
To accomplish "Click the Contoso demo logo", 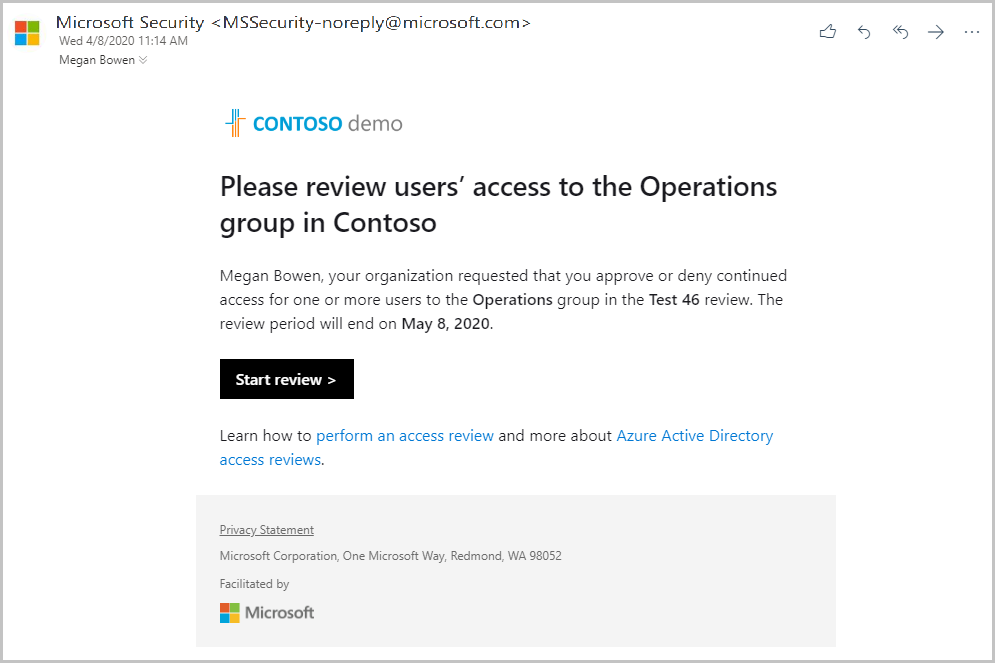I will pyautogui.click(x=310, y=122).
